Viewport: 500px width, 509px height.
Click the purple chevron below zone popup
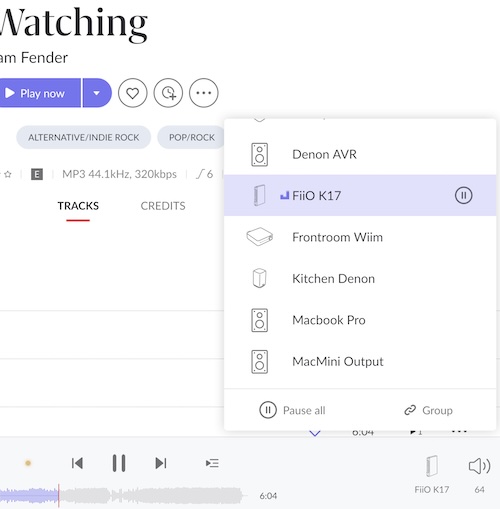tap(315, 433)
